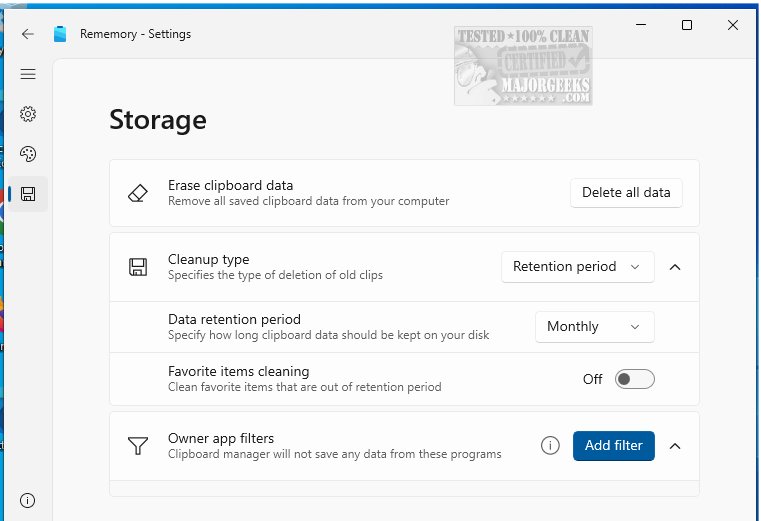Screen dimensions: 761x521
Task: Click the Add filter button
Action: [x=613, y=446]
